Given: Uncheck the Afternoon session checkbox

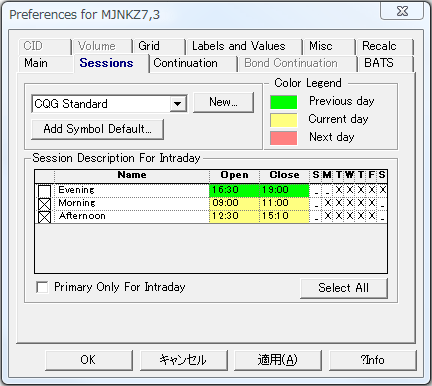Looking at the screenshot, I should (x=44, y=217).
